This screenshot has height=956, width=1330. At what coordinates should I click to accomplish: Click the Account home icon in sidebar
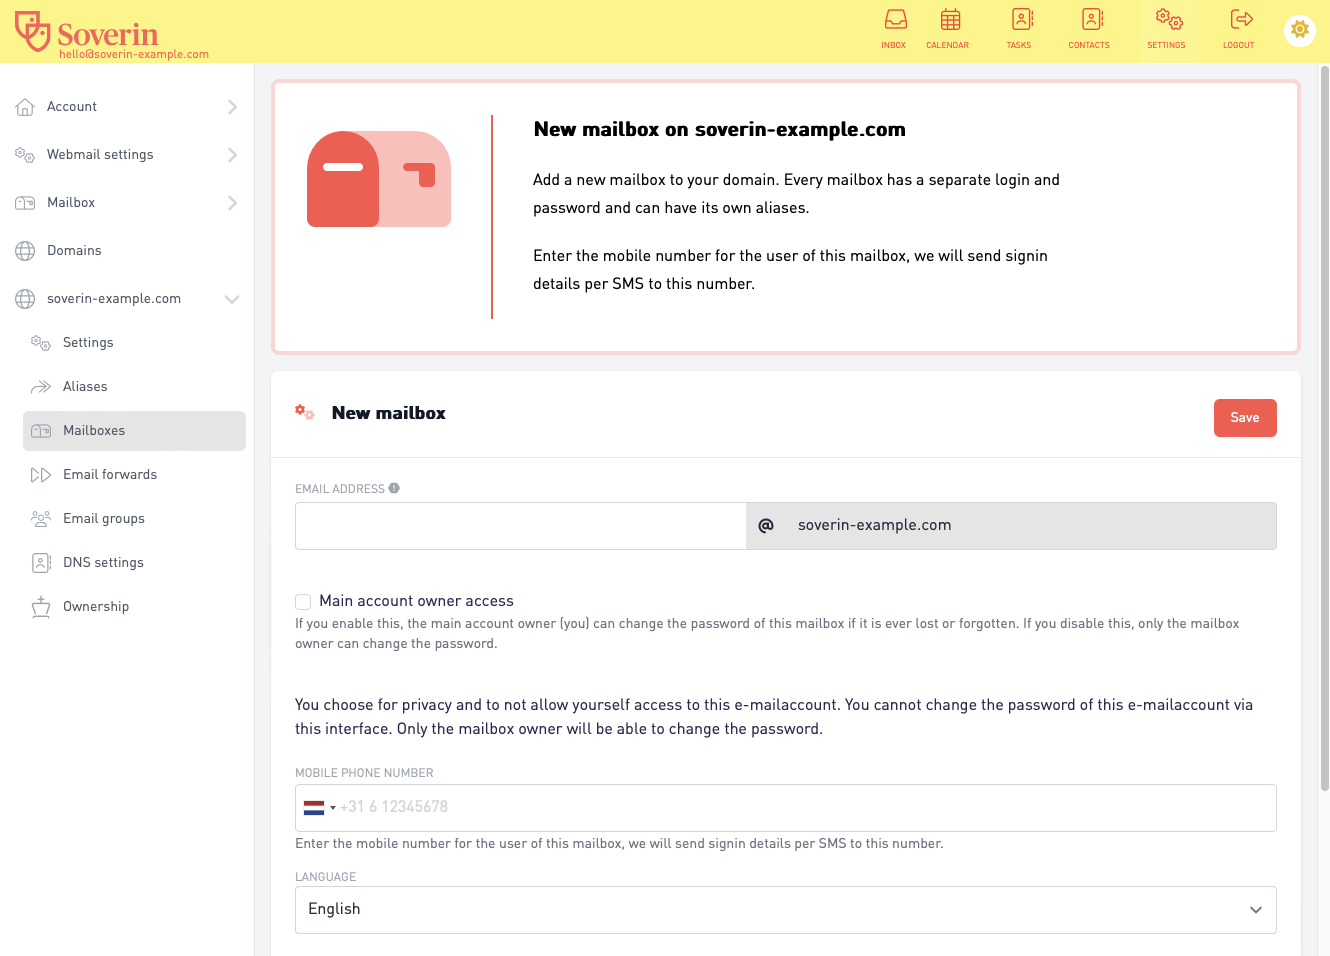[x=25, y=107]
